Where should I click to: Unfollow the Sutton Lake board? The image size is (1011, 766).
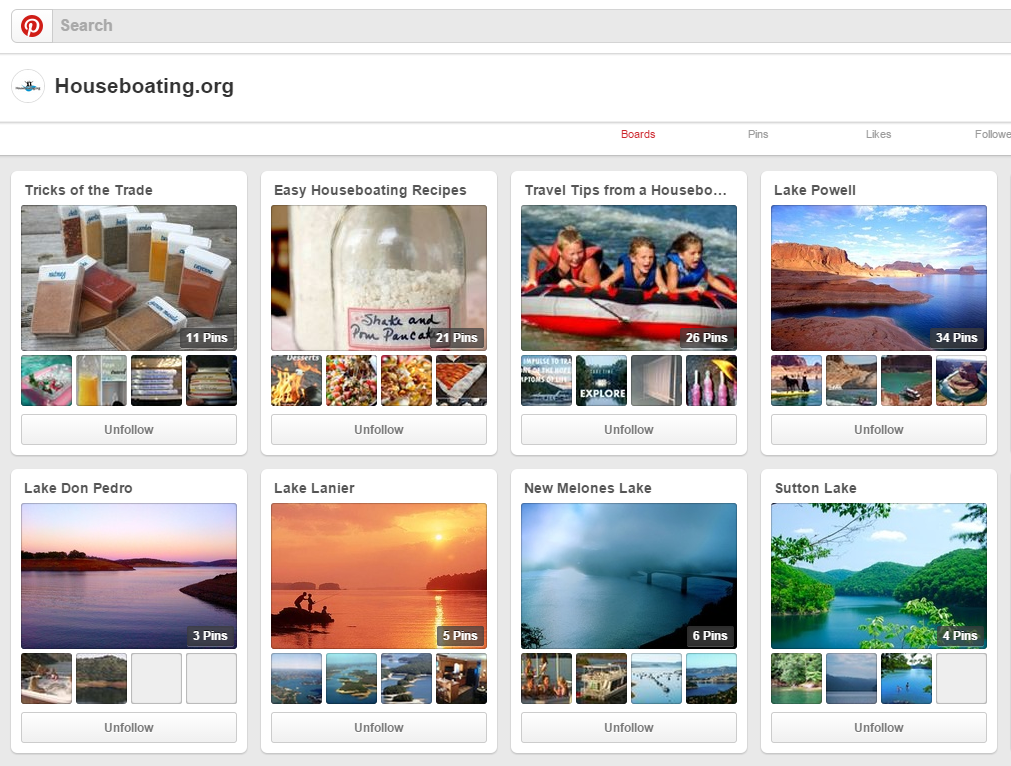click(x=879, y=727)
